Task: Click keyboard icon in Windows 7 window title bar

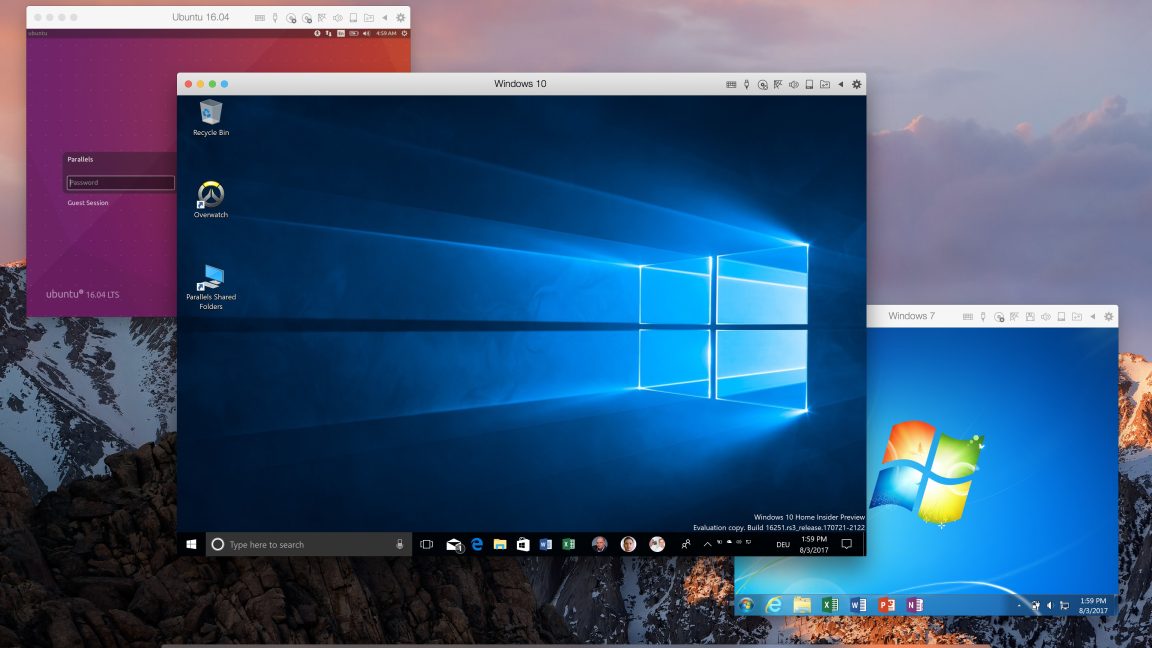Action: pos(968,317)
